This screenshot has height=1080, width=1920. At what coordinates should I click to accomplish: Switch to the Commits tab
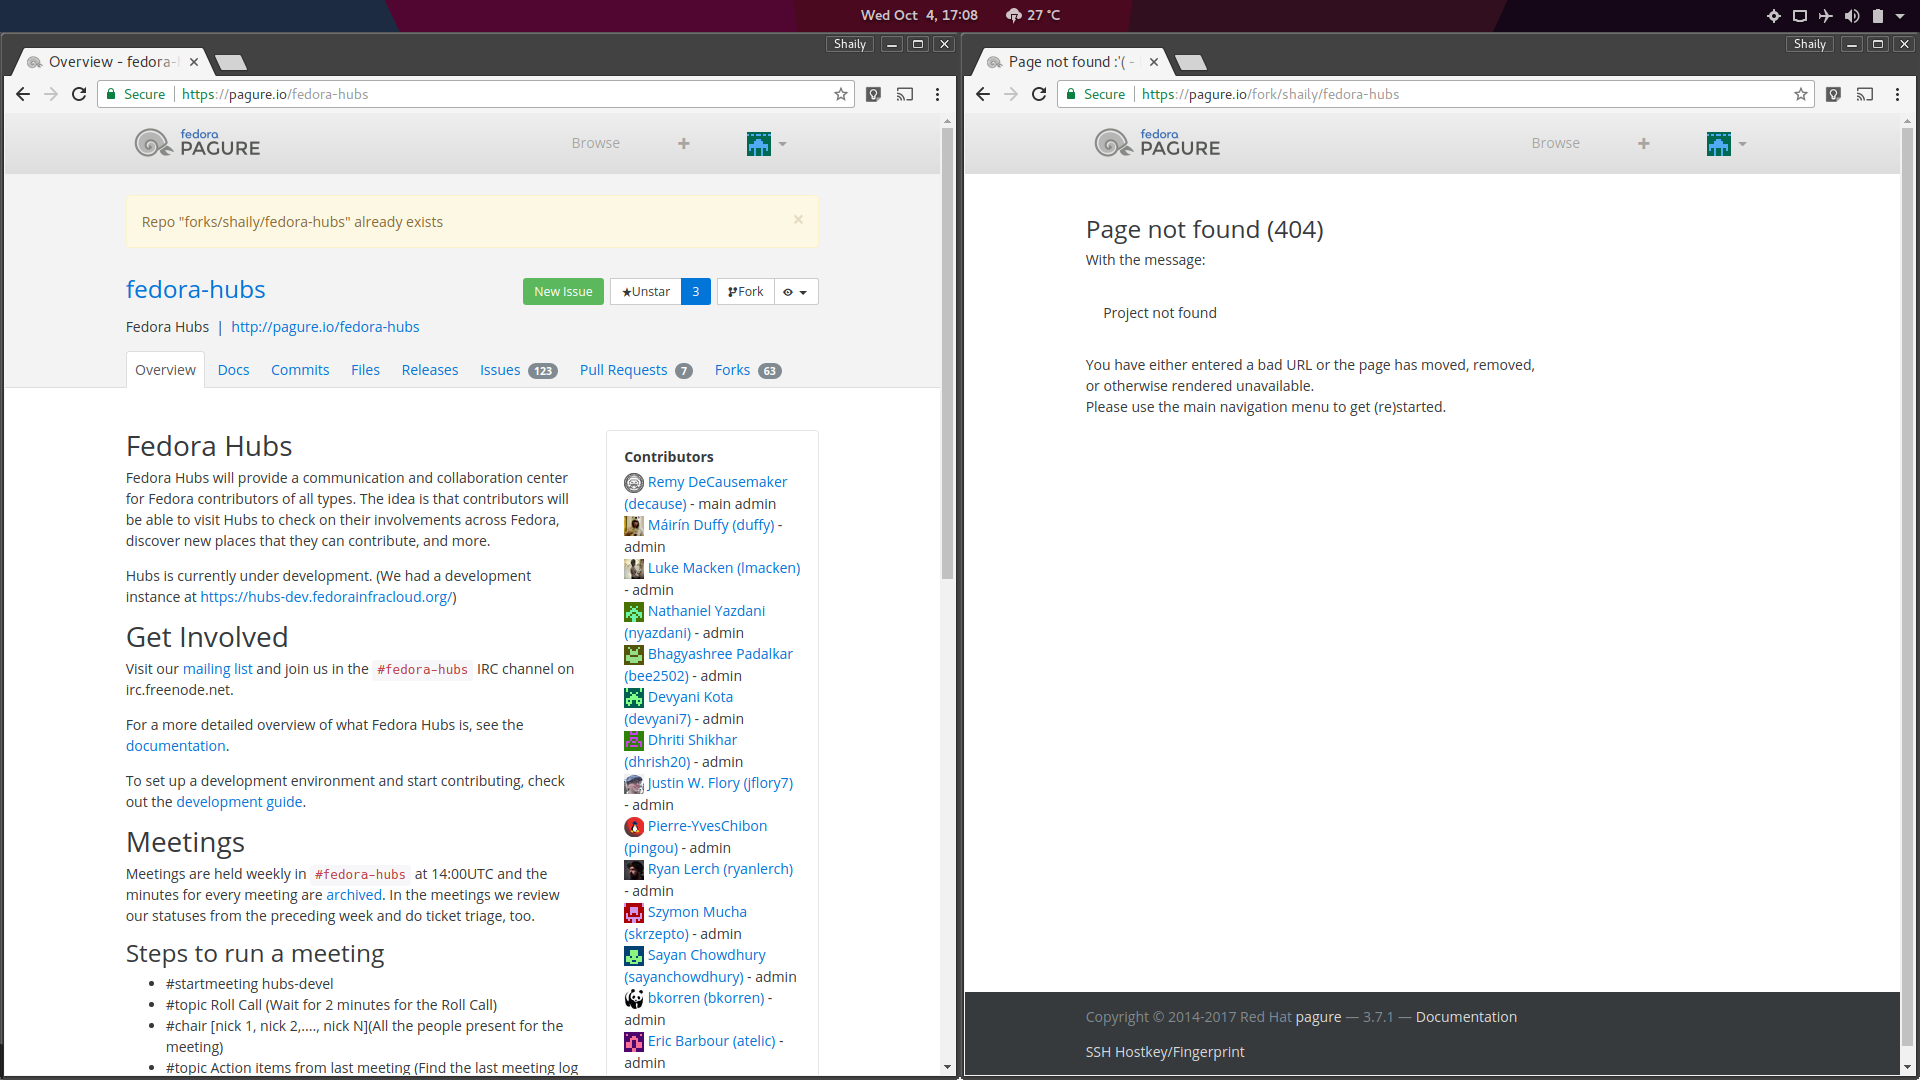pos(300,370)
